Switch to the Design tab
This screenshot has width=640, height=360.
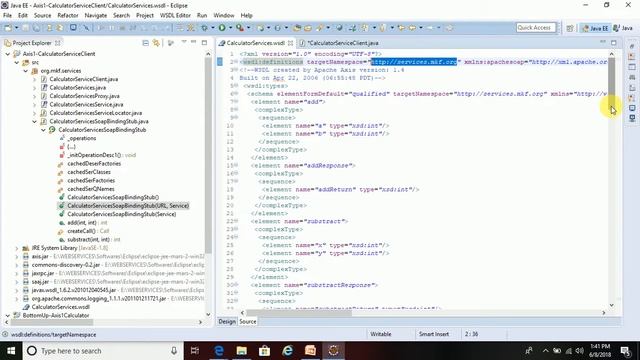[227, 322]
